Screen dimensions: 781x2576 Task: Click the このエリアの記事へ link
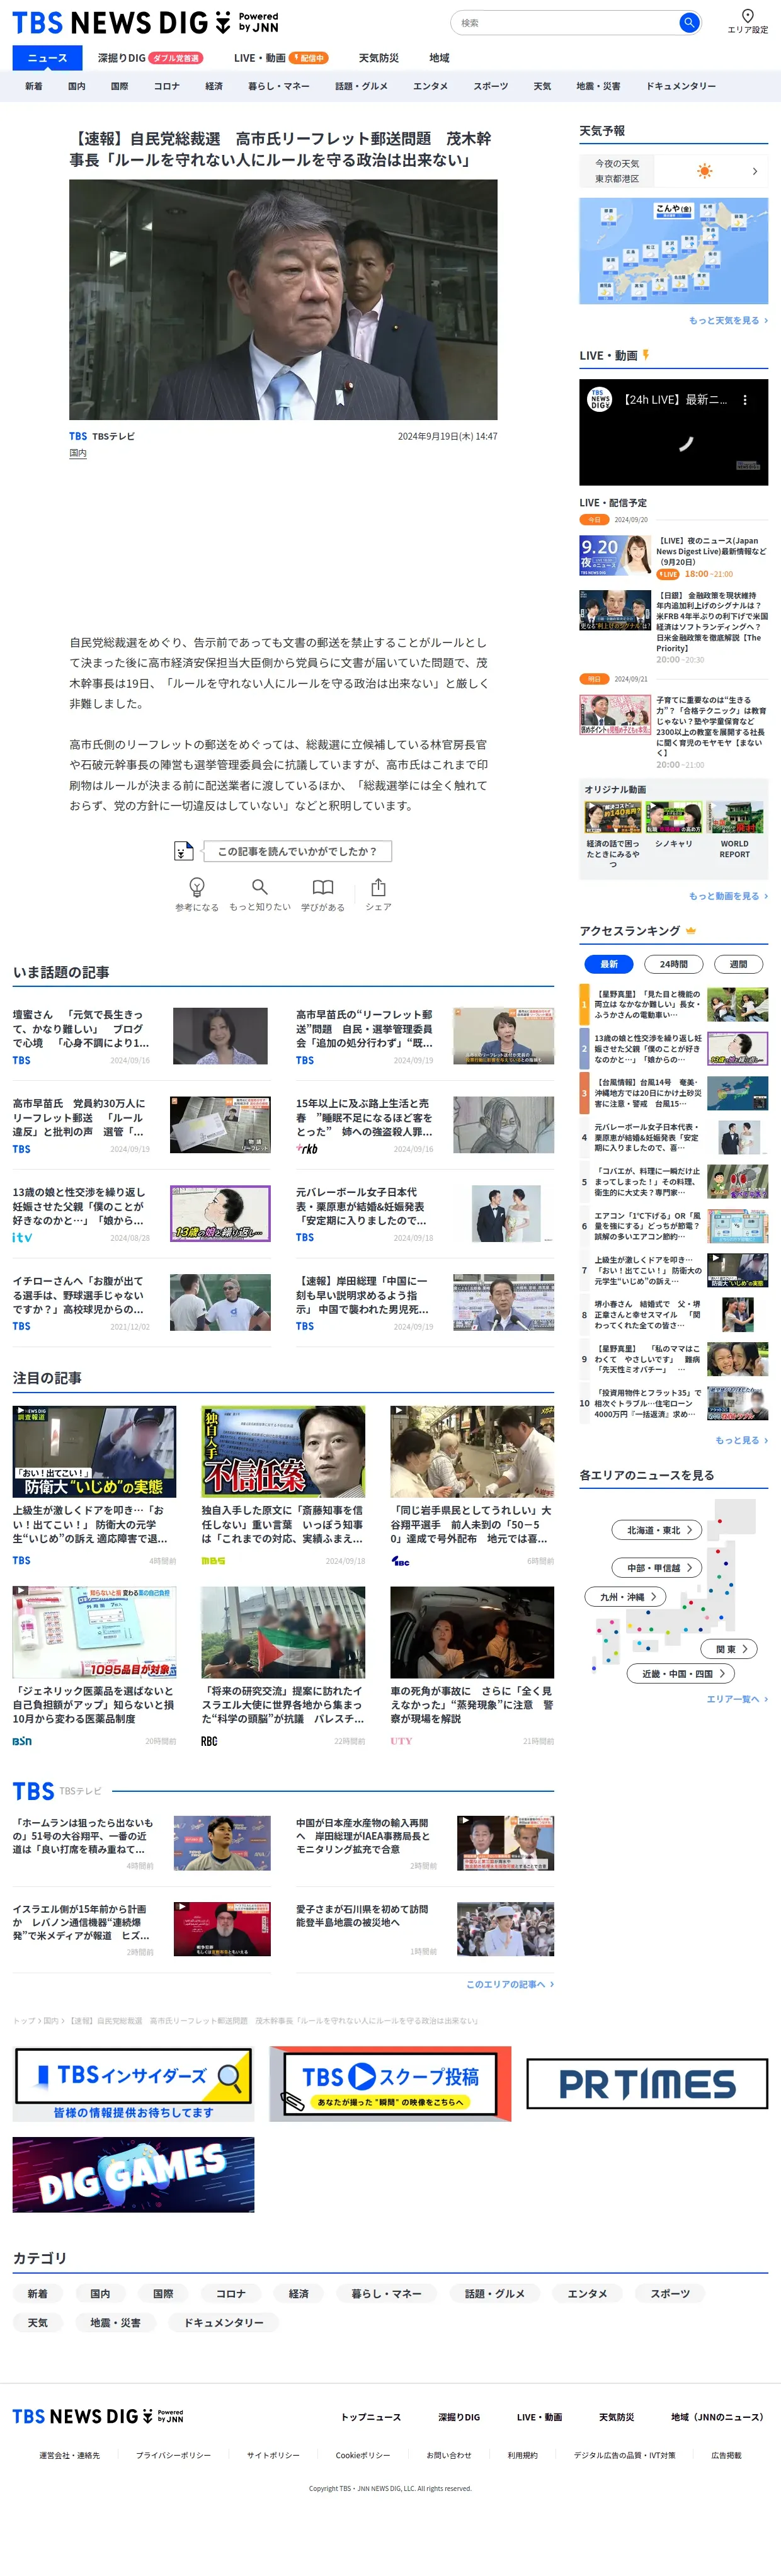click(x=509, y=1984)
